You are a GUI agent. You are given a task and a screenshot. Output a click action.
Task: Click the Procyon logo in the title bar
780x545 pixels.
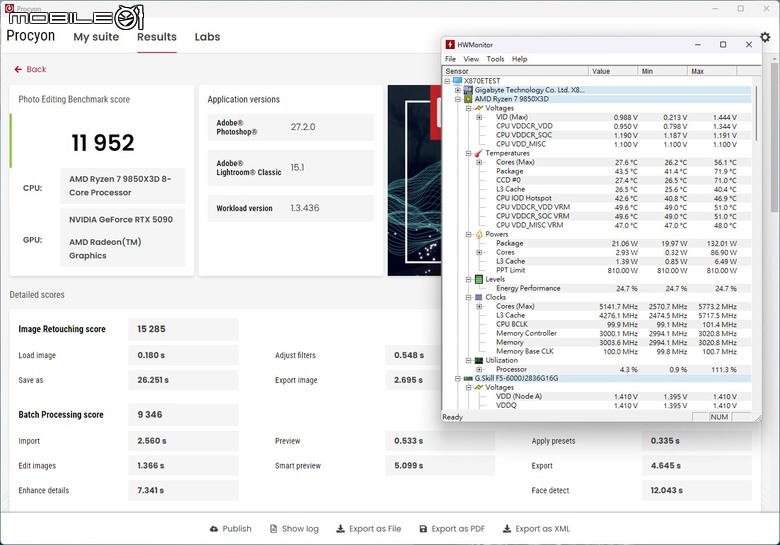(x=9, y=8)
